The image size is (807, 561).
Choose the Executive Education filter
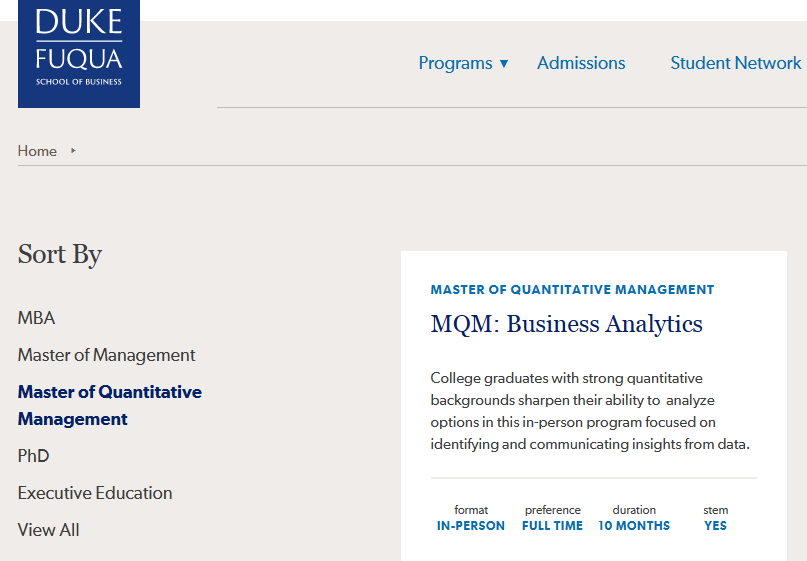click(x=95, y=493)
